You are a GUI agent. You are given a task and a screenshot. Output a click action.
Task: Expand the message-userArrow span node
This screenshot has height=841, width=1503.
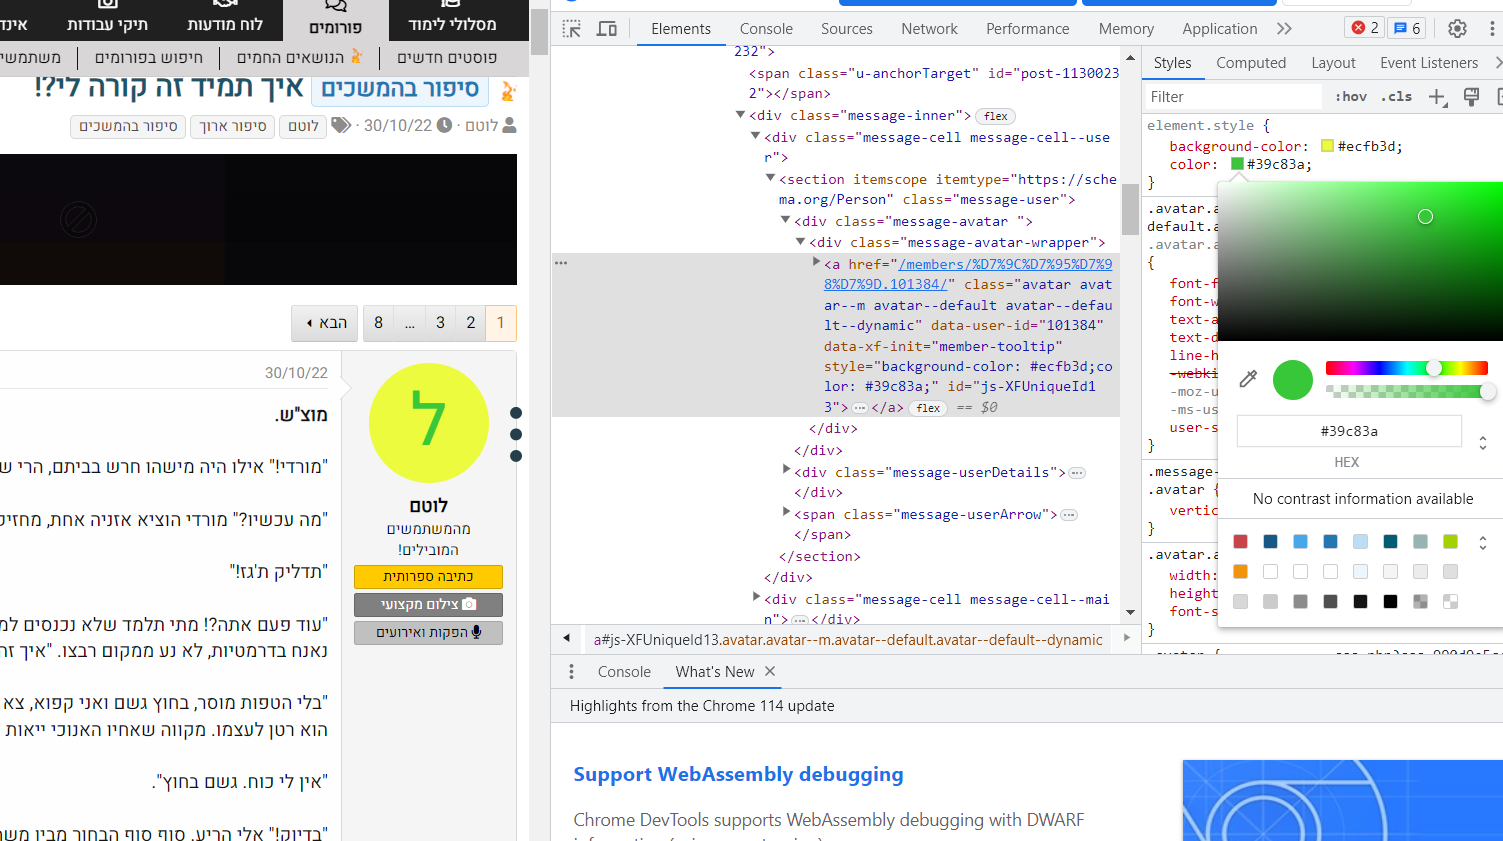click(786, 511)
